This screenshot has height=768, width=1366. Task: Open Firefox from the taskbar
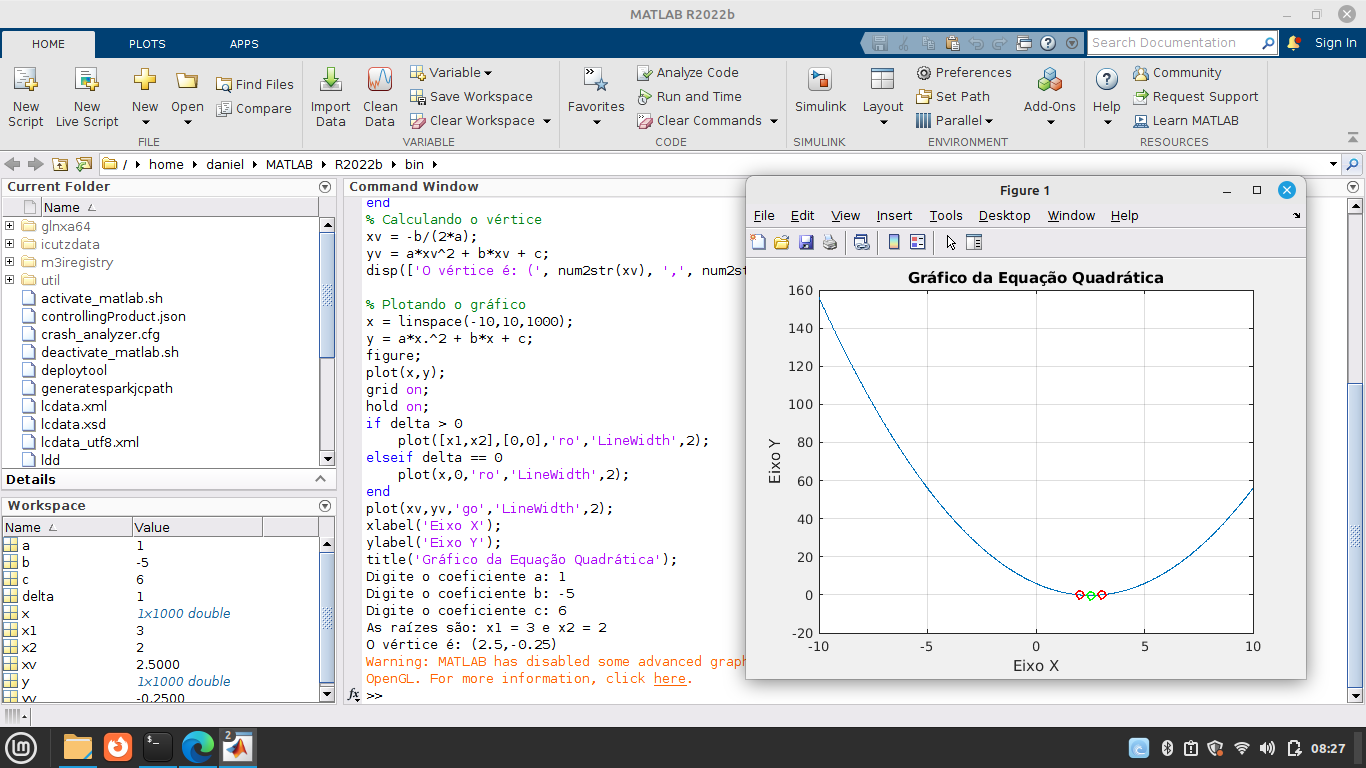(118, 746)
